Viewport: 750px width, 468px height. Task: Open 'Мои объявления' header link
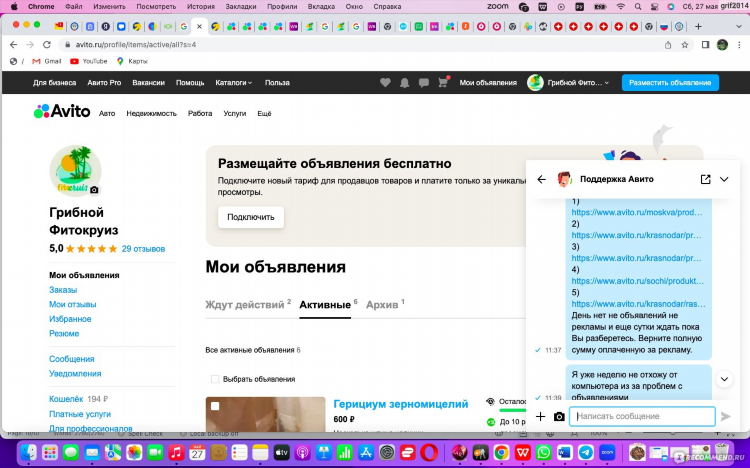pyautogui.click(x=488, y=82)
